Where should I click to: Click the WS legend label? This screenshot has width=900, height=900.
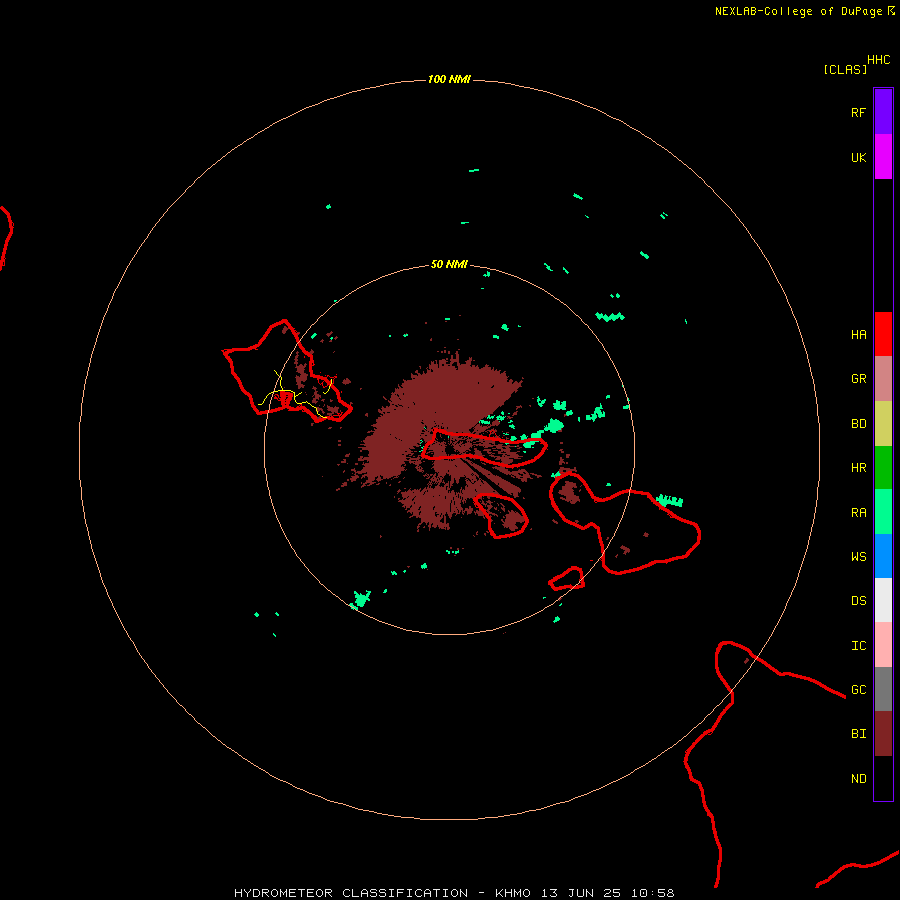858,557
